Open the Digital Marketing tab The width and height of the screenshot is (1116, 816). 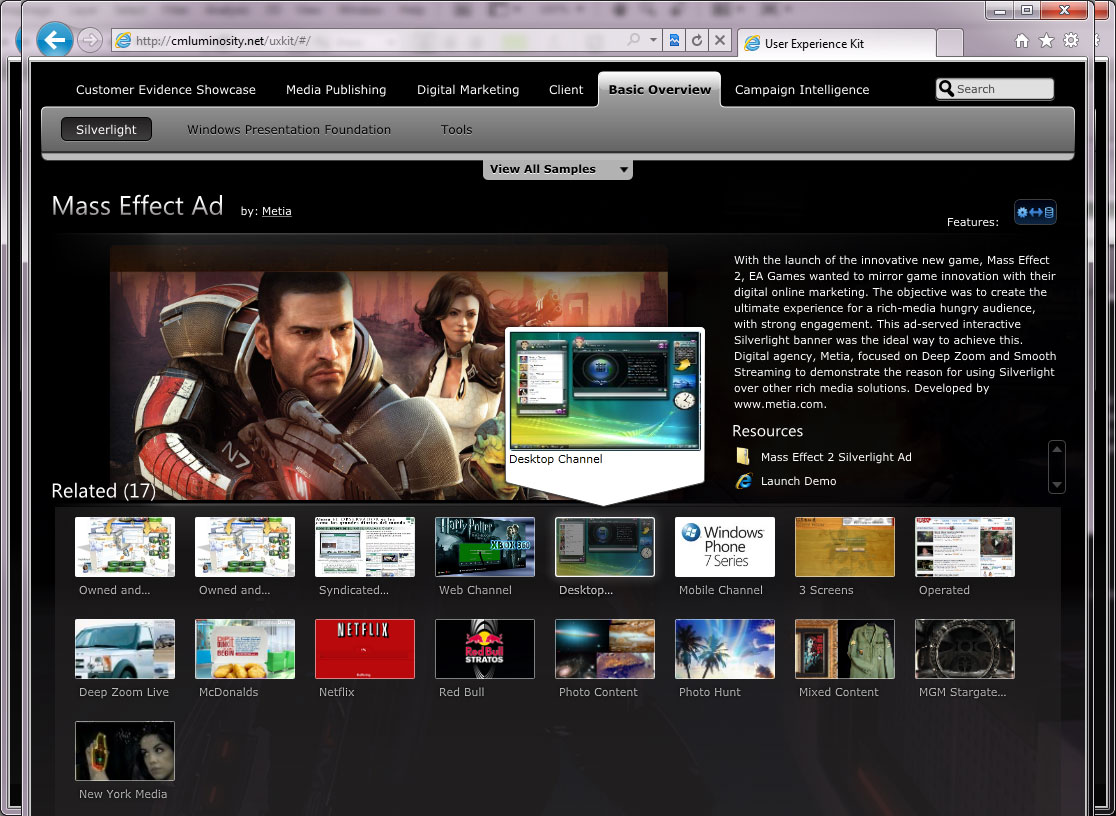(468, 90)
